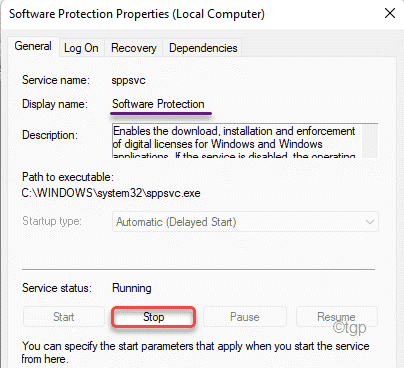Open the Log On tab

click(81, 48)
